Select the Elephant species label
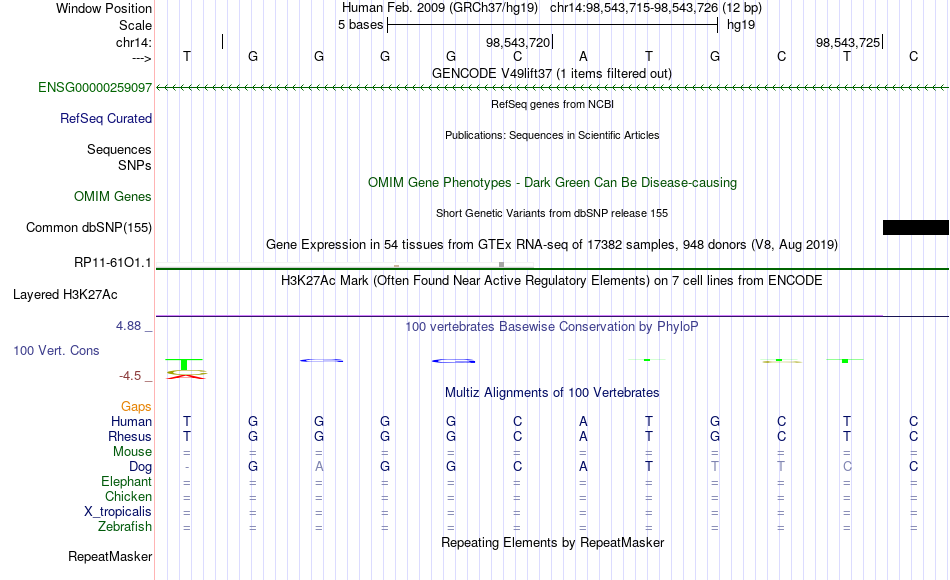 pos(126,481)
